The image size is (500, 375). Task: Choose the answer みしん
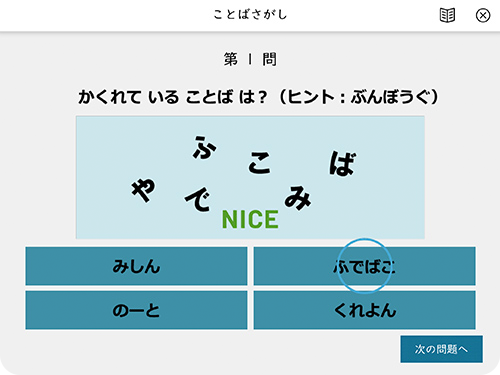click(136, 266)
